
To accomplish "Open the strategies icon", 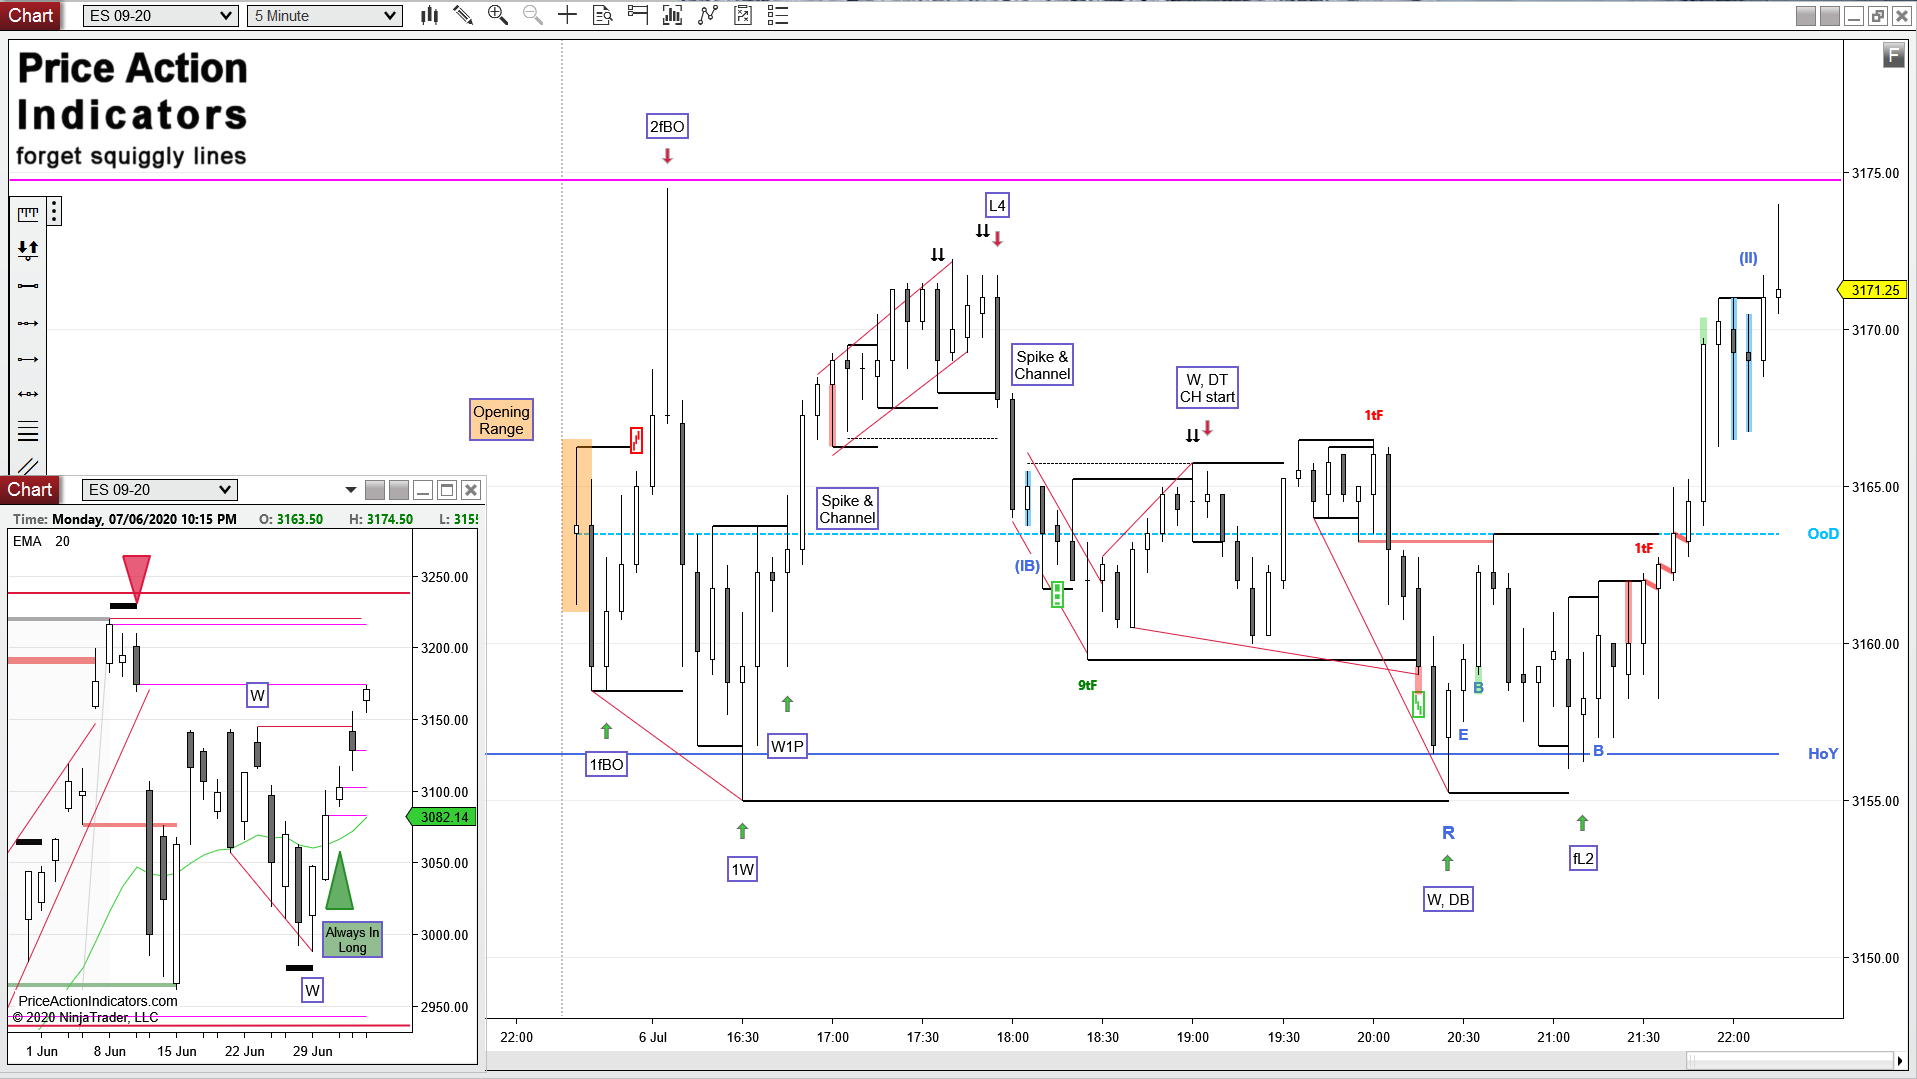I will click(742, 15).
